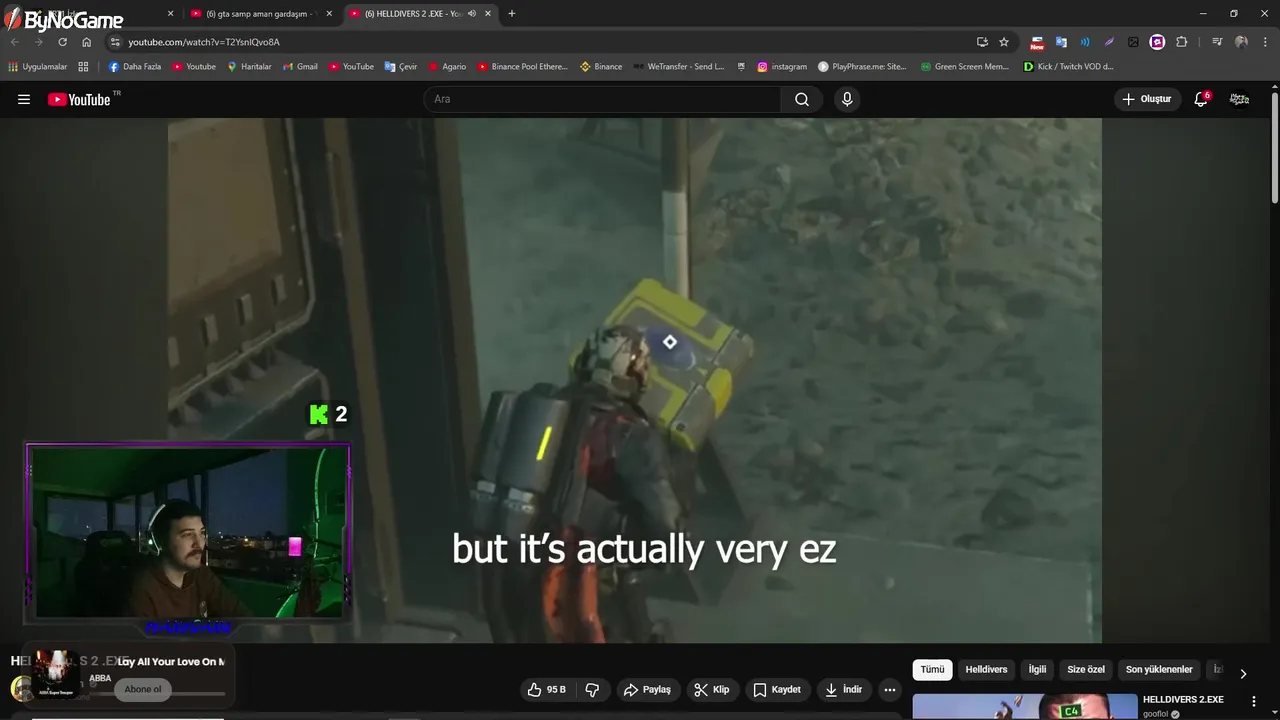Bookmark this page with the star
Viewport: 1280px width, 720px height.
1004,42
